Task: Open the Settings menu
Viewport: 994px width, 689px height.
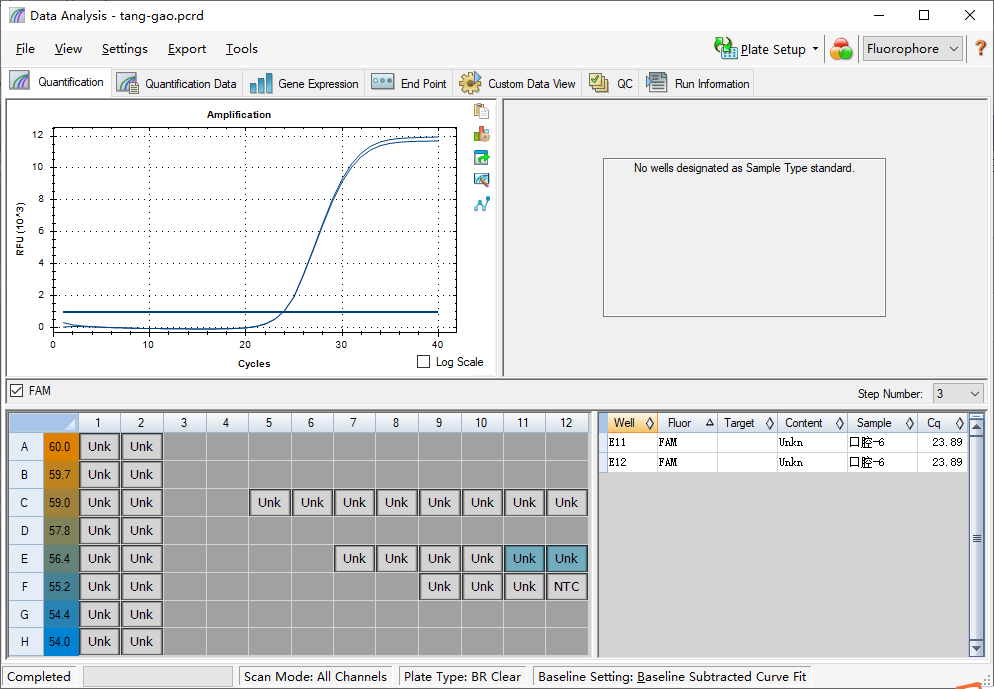Action: tap(124, 49)
